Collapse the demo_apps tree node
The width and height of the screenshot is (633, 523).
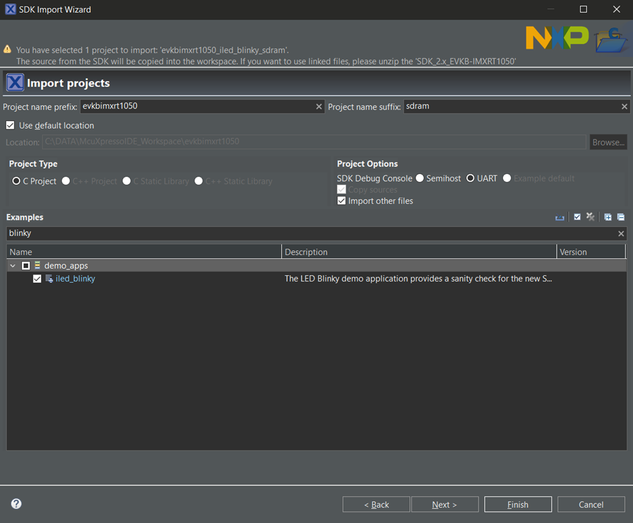13,266
